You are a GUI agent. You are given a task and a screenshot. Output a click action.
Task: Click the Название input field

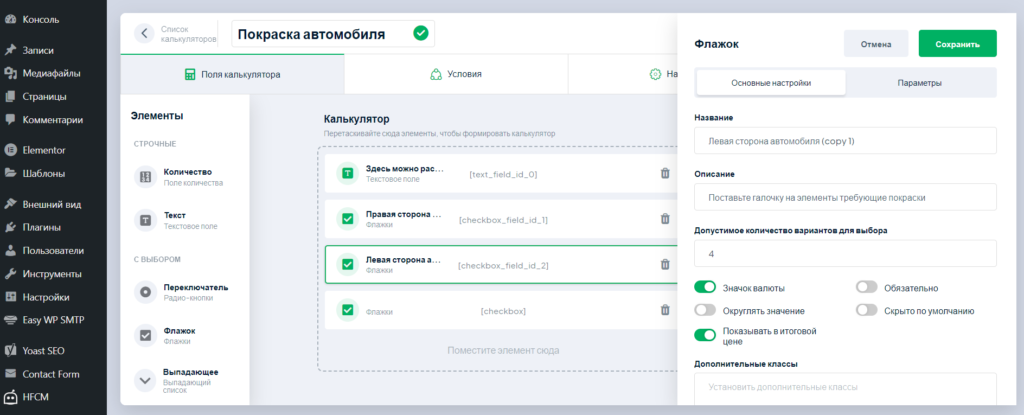(x=846, y=141)
